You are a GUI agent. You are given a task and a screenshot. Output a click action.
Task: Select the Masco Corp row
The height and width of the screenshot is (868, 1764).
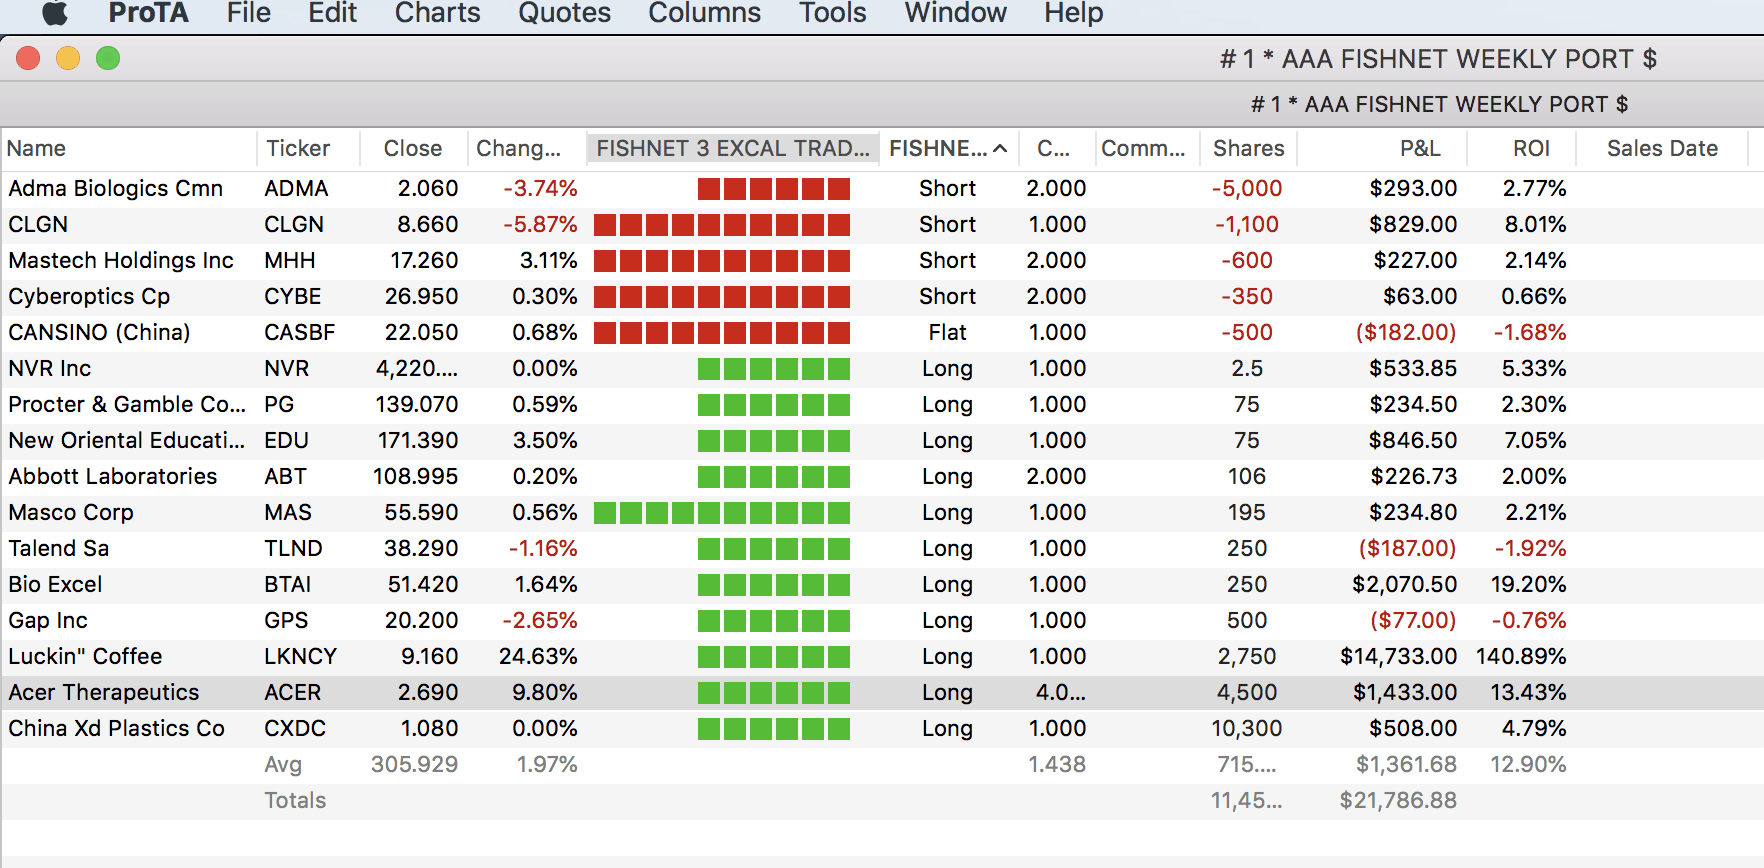coord(882,512)
